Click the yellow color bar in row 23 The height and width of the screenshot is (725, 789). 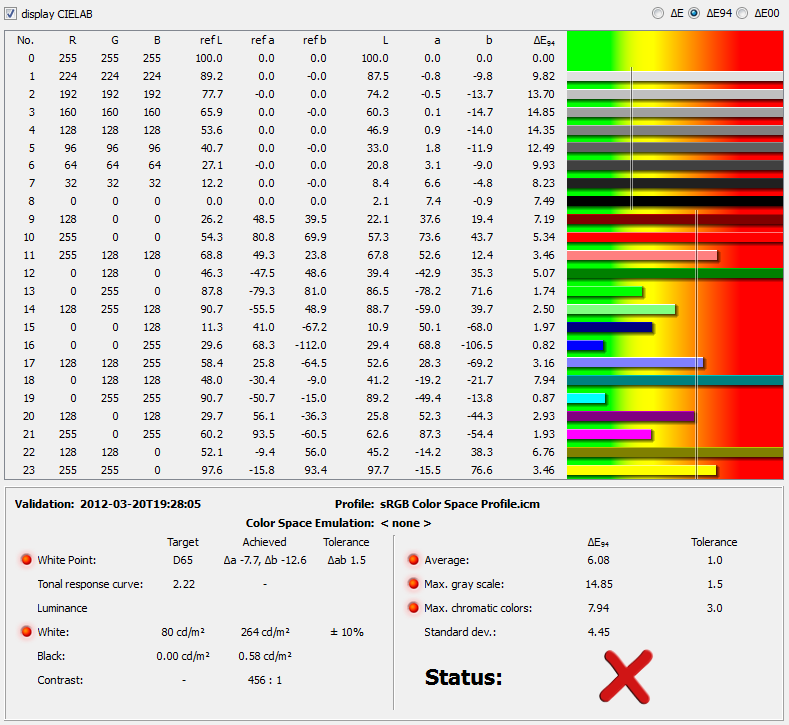coord(641,469)
